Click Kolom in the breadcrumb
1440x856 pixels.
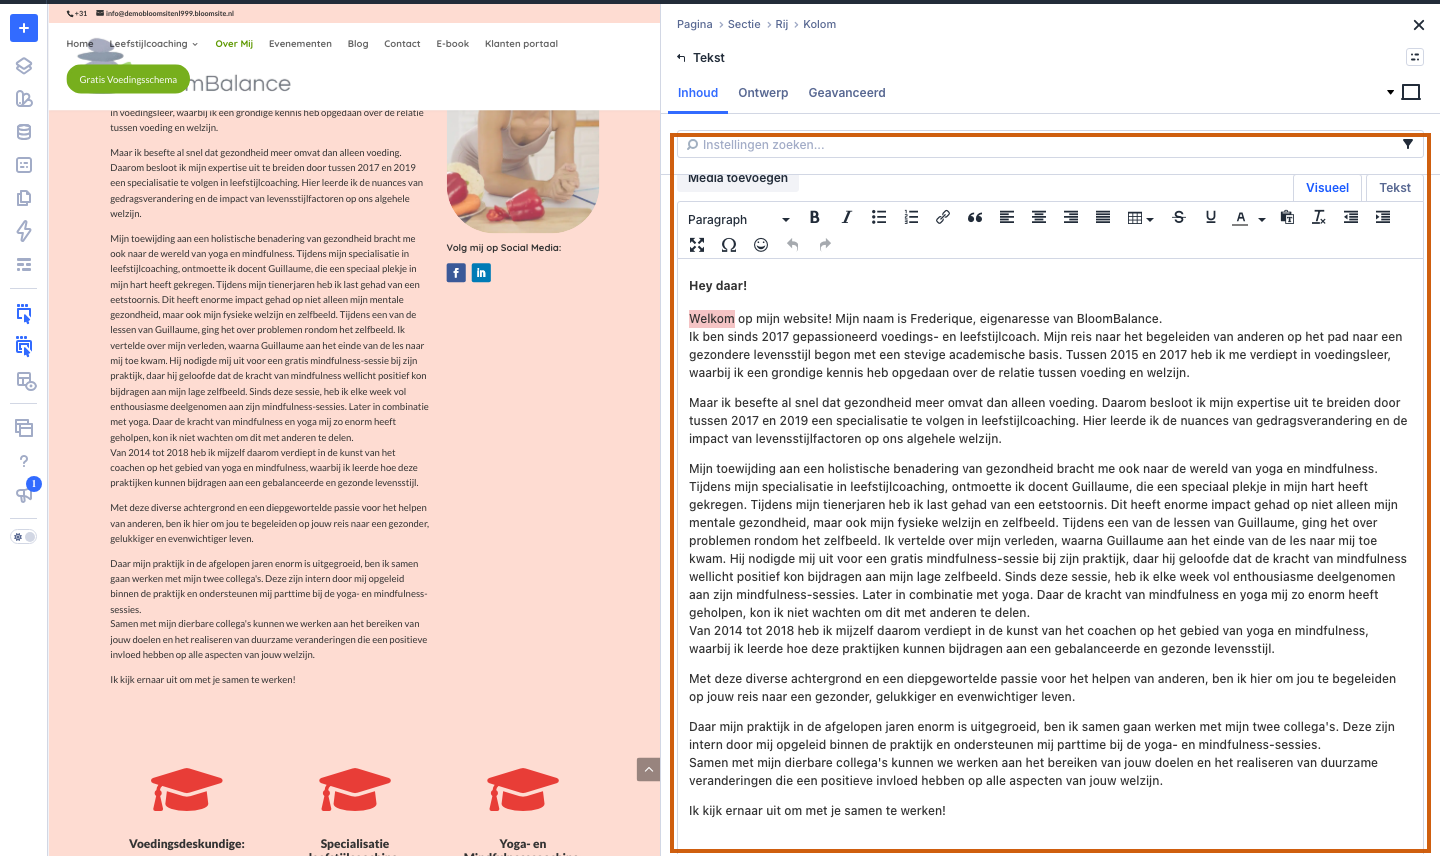[820, 24]
